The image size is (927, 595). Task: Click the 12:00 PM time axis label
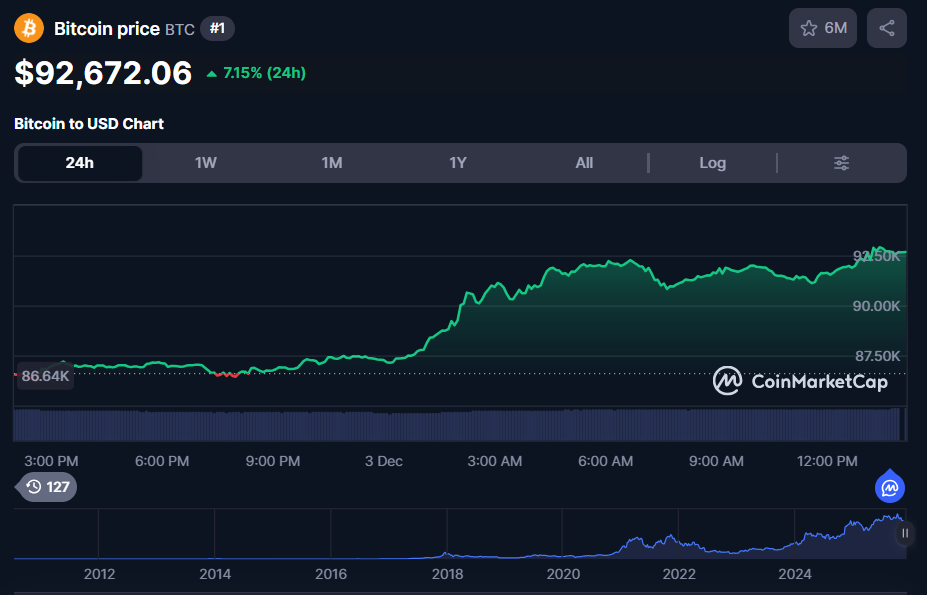[x=827, y=461]
